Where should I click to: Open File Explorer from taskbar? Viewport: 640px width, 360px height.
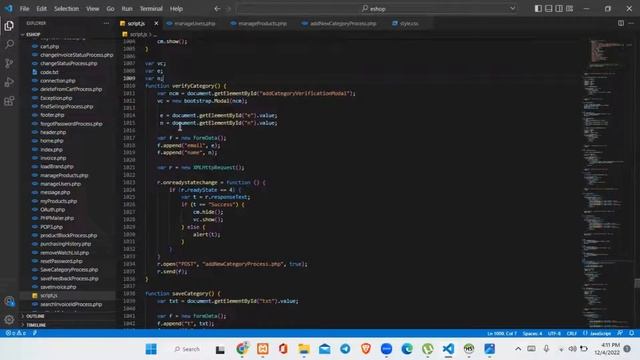[304, 349]
